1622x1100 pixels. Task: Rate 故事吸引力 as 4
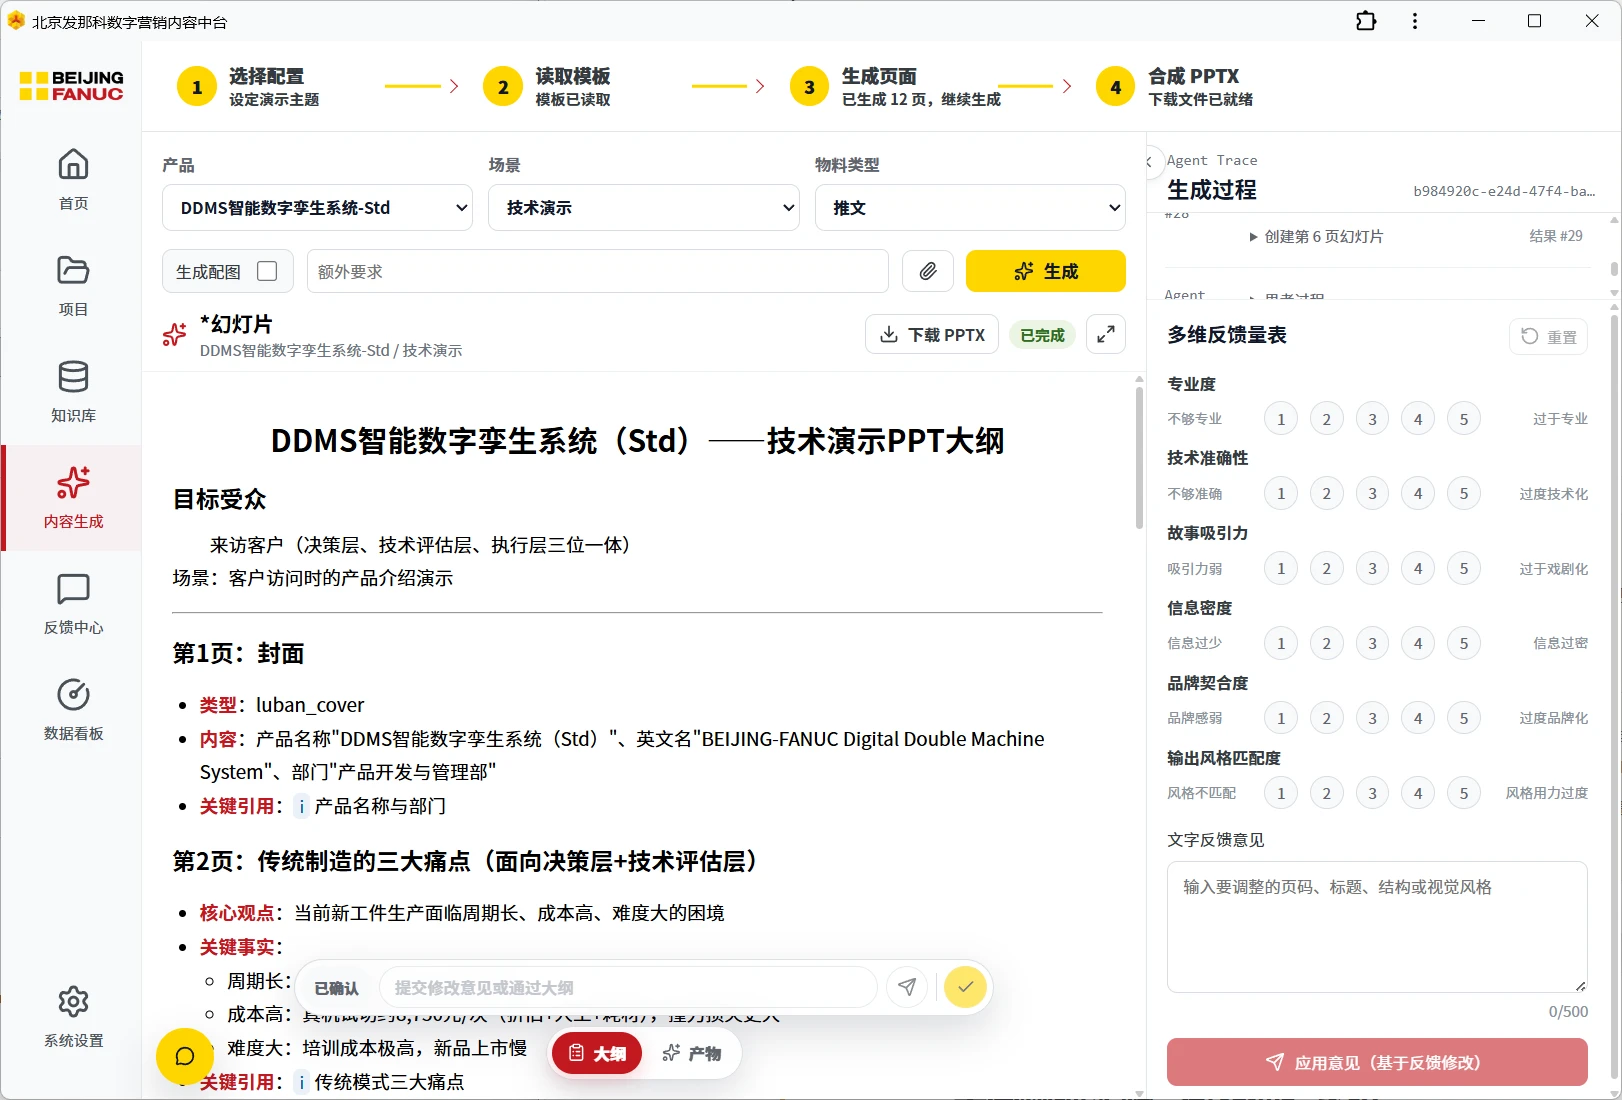pos(1418,569)
